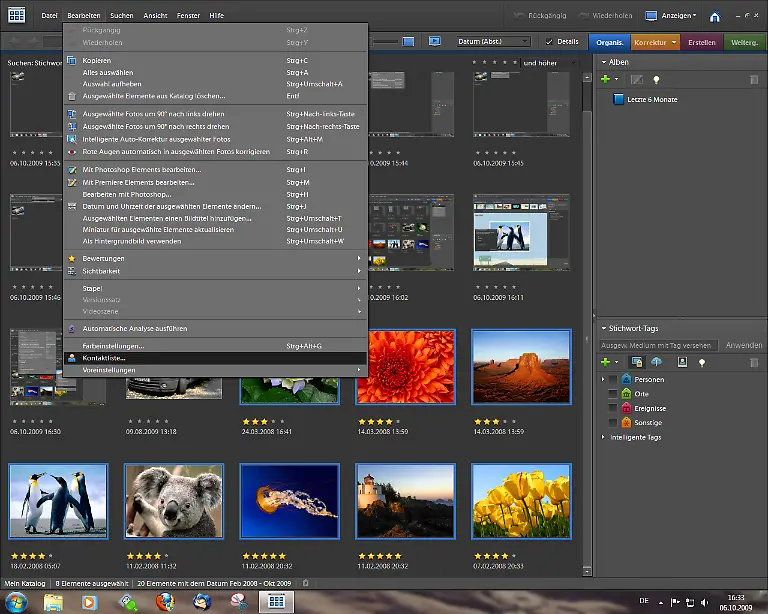768x614 pixels.
Task: Expand the Intelligente Tags tree
Action: 603,437
